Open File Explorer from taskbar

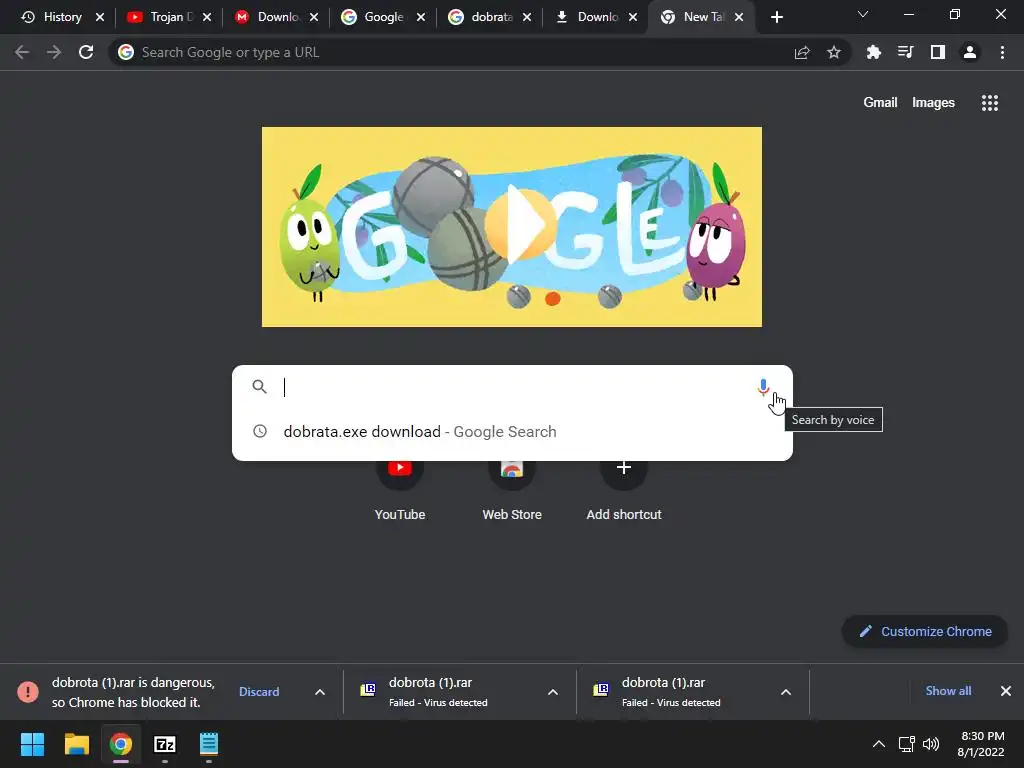tap(76, 744)
